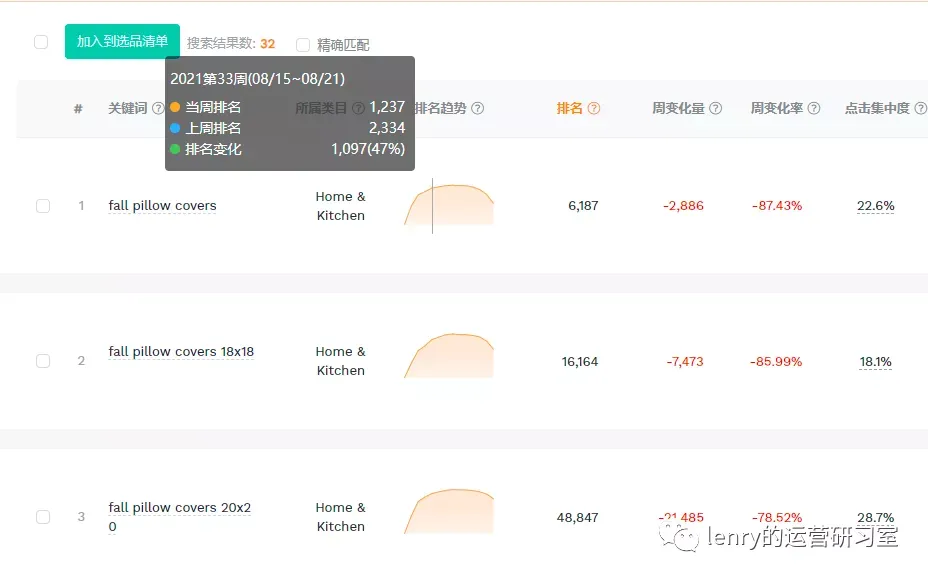Open the fall pillow covers 20x20 link
The height and width of the screenshot is (579, 928).
[179, 517]
